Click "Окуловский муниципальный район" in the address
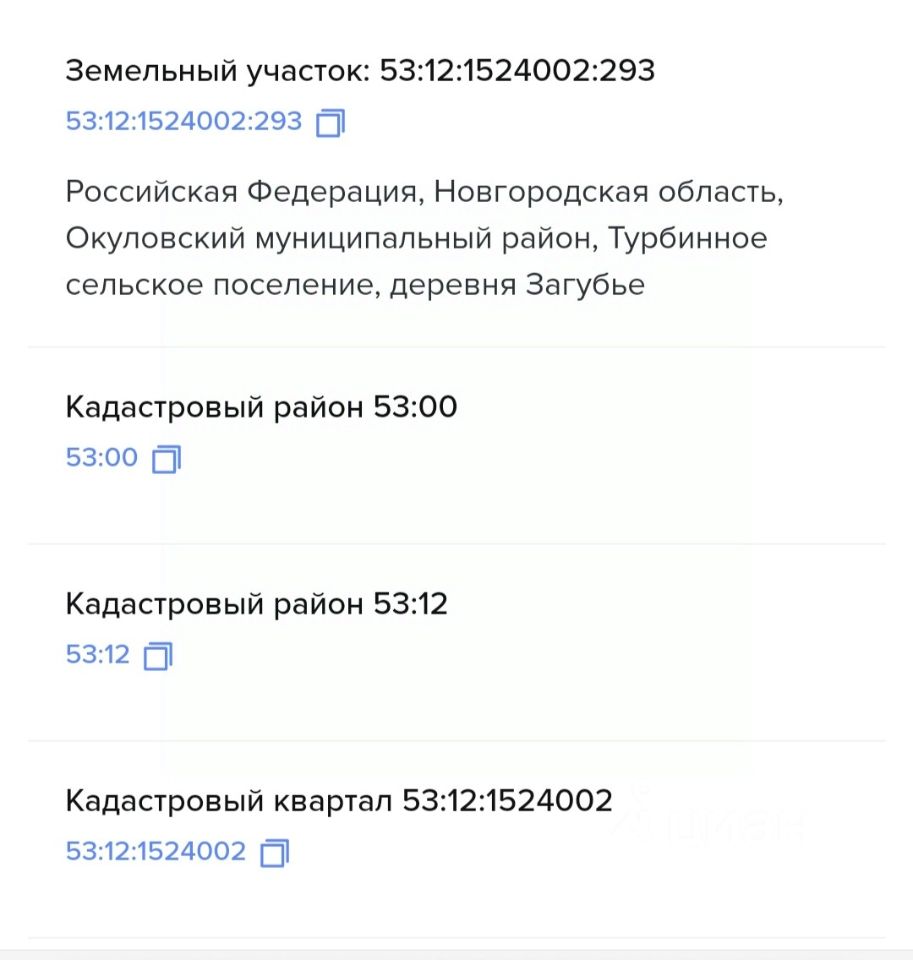The height and width of the screenshot is (960, 913). pyautogui.click(x=330, y=239)
